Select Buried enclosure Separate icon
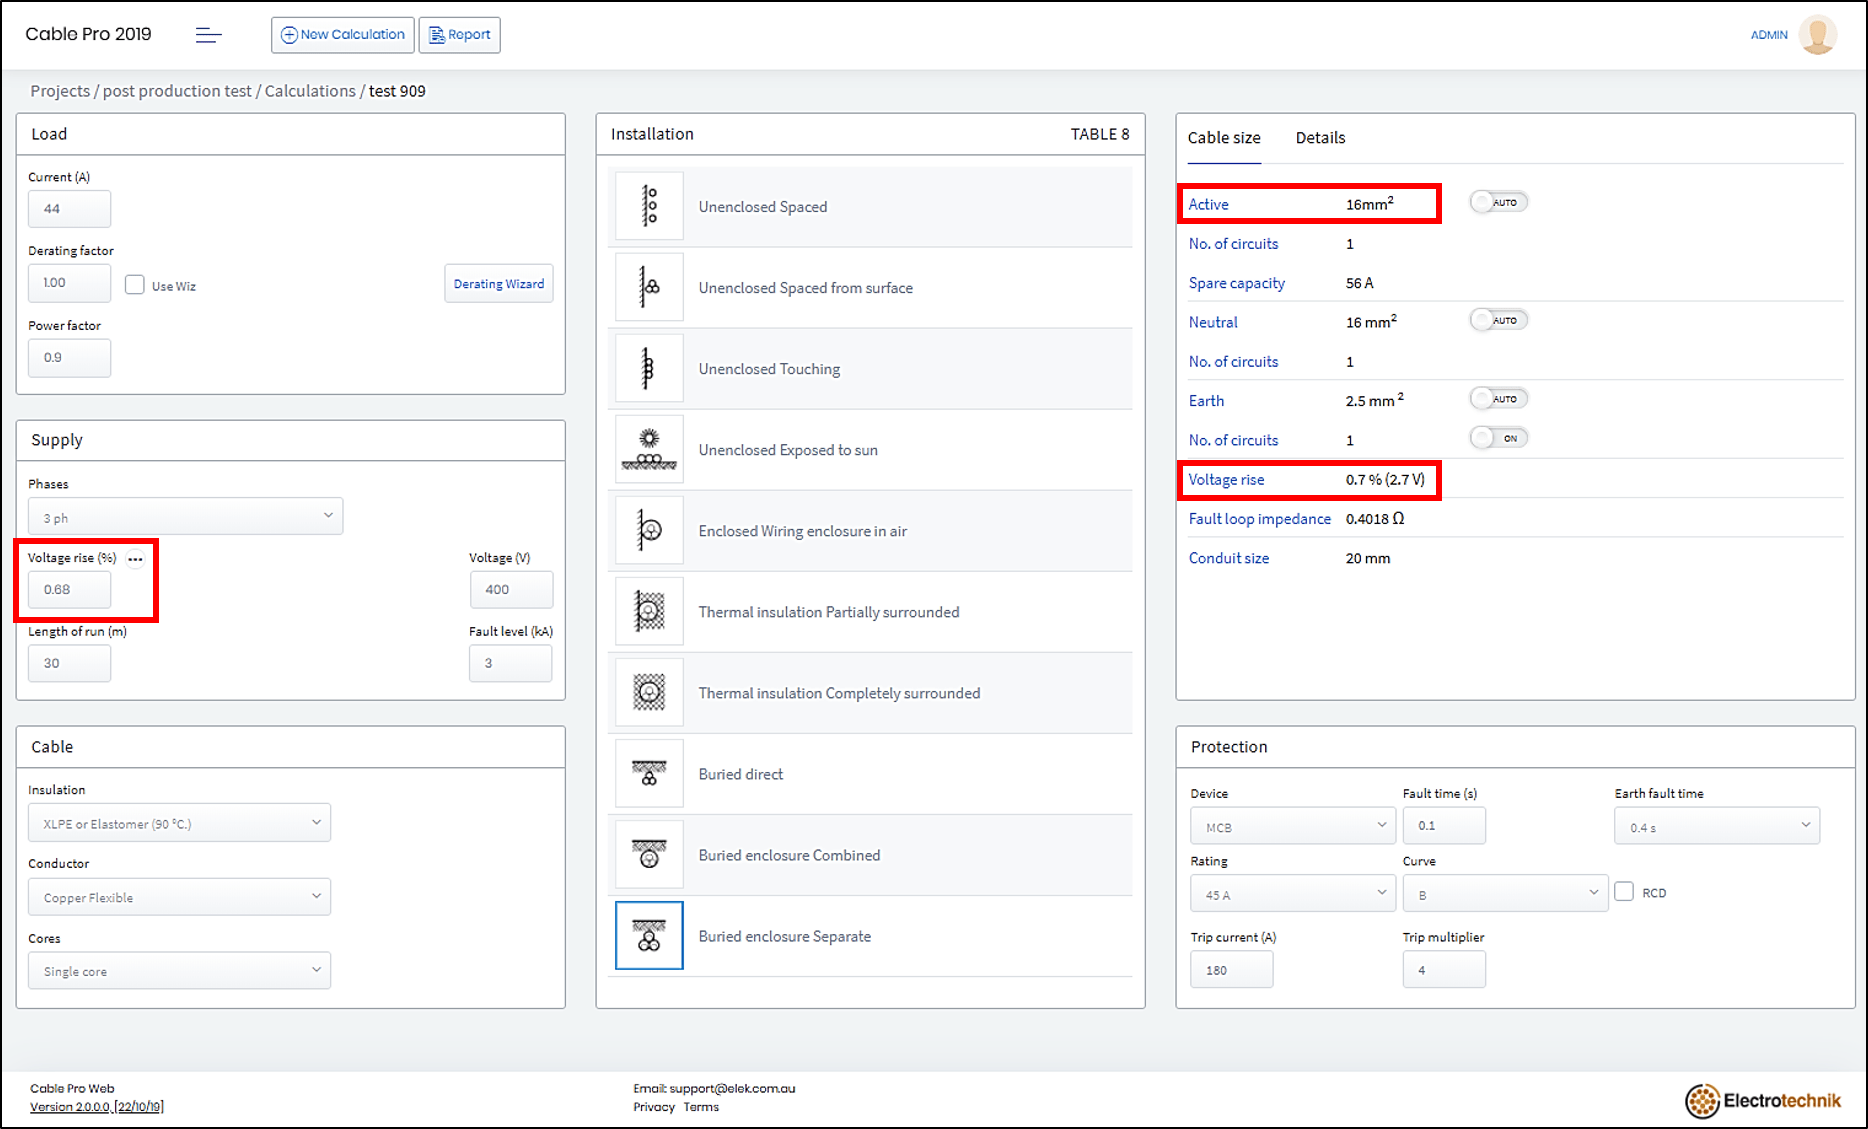The height and width of the screenshot is (1129, 1868). (x=649, y=935)
